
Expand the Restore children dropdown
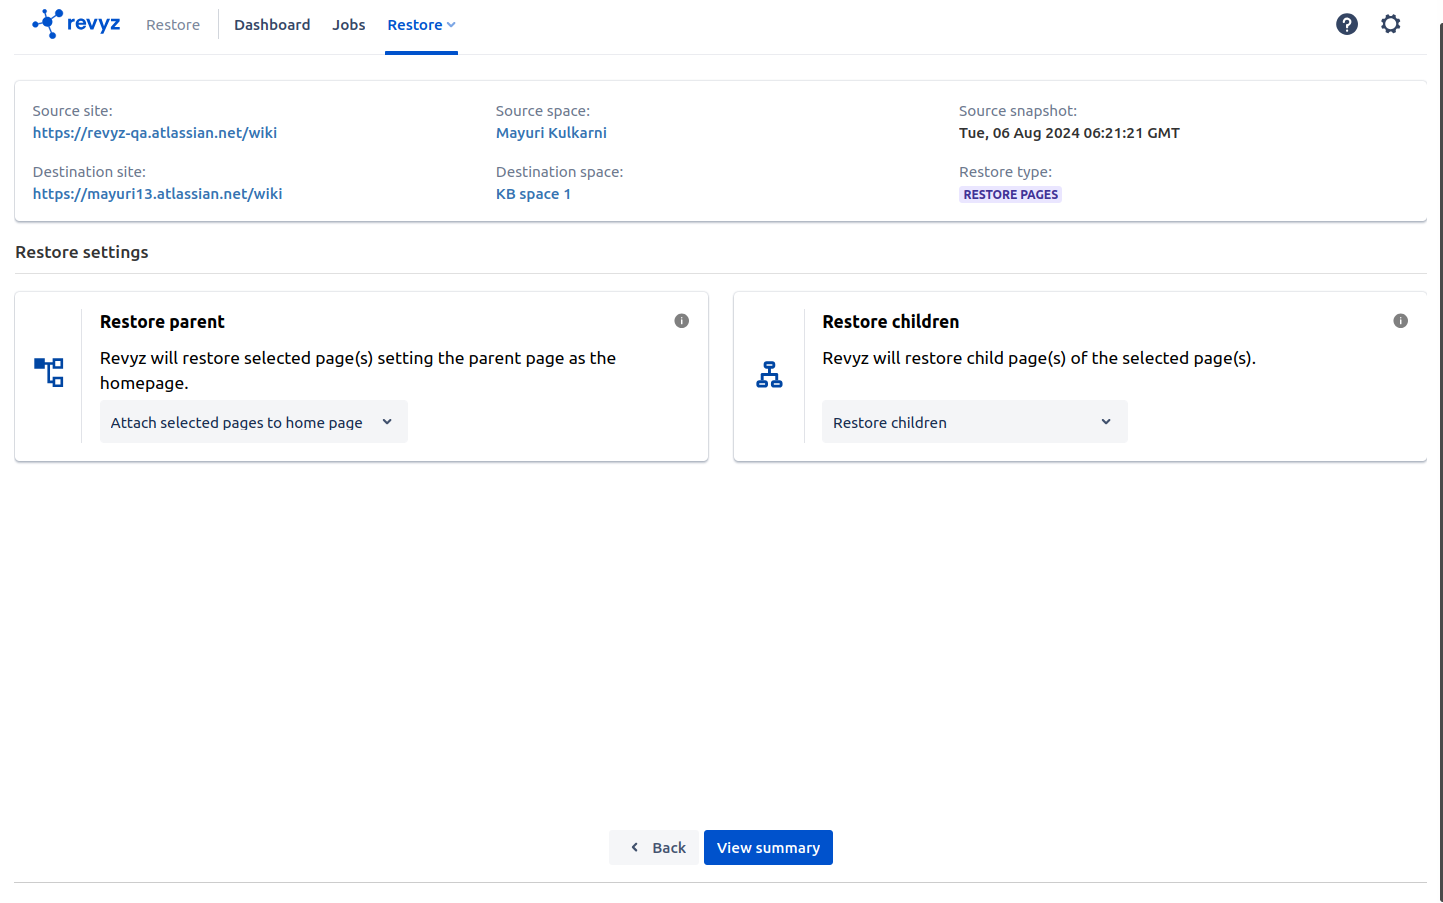[974, 422]
